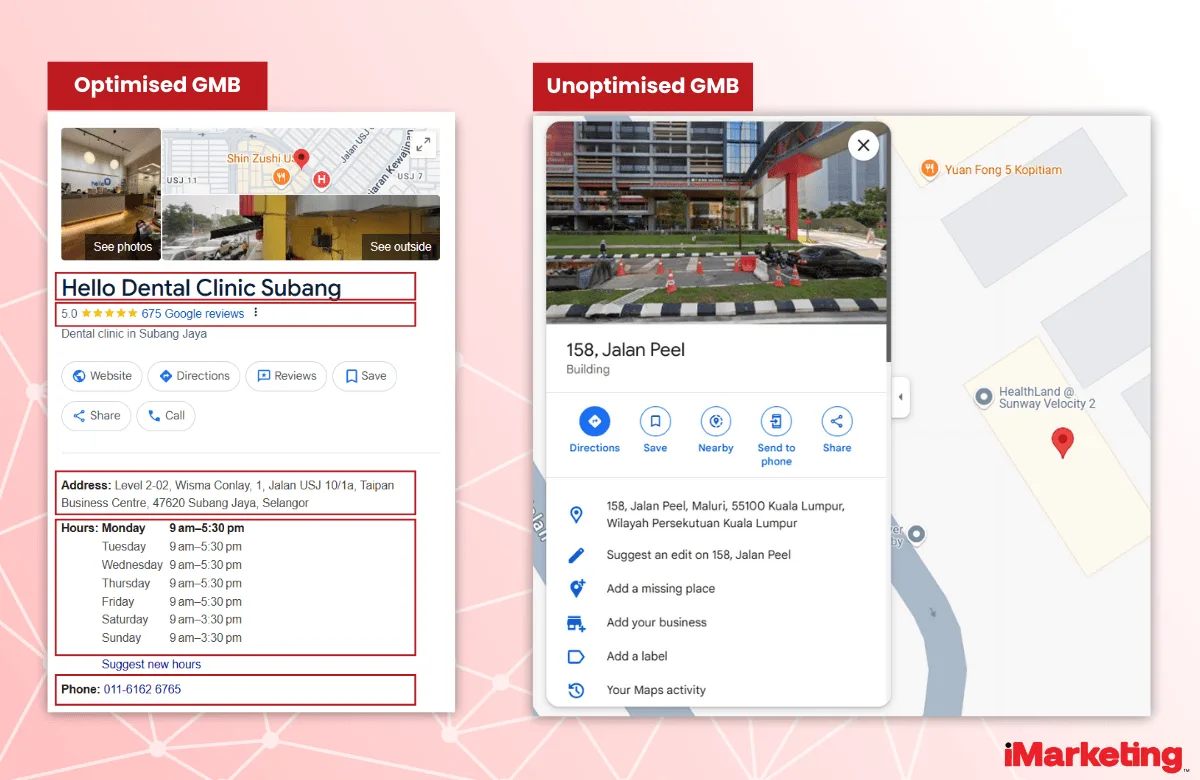Select Add your business

pos(656,622)
